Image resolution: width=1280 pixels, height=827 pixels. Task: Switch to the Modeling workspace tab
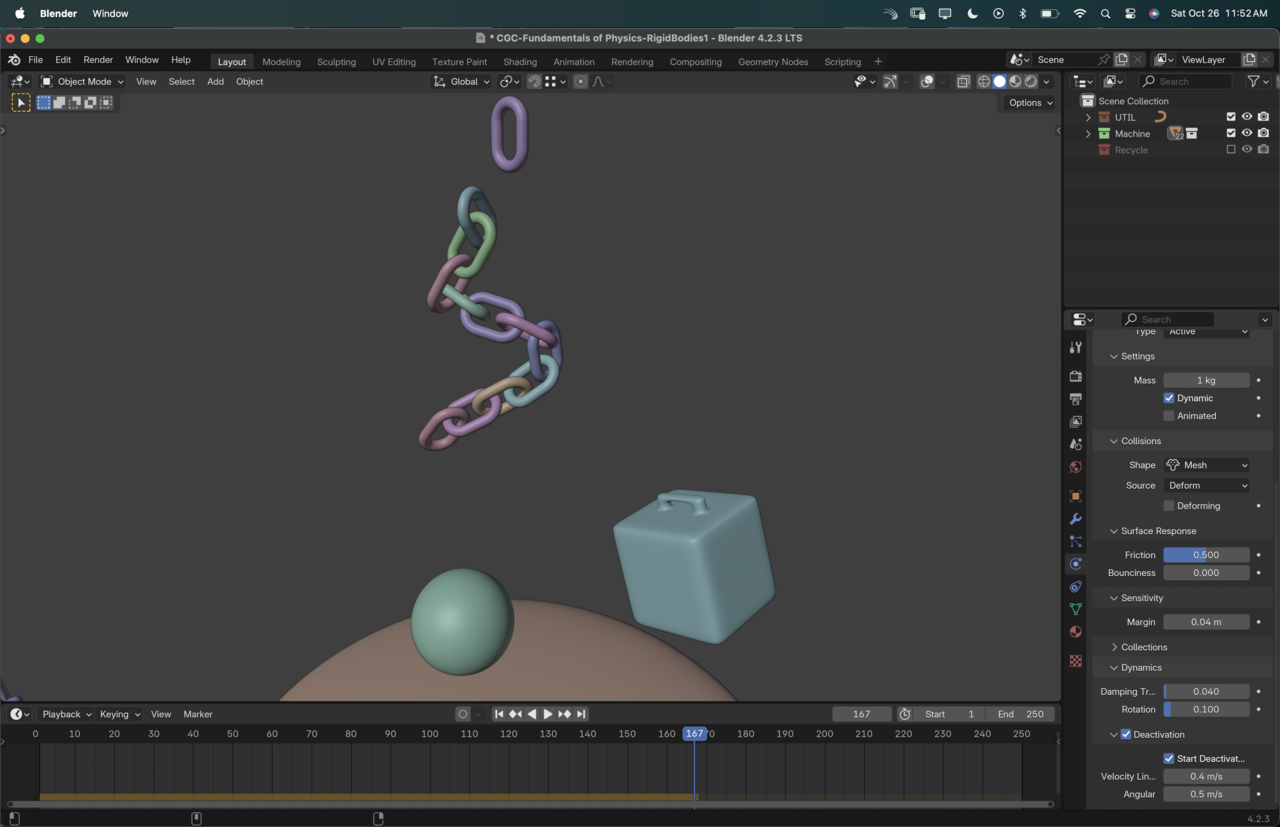(281, 62)
